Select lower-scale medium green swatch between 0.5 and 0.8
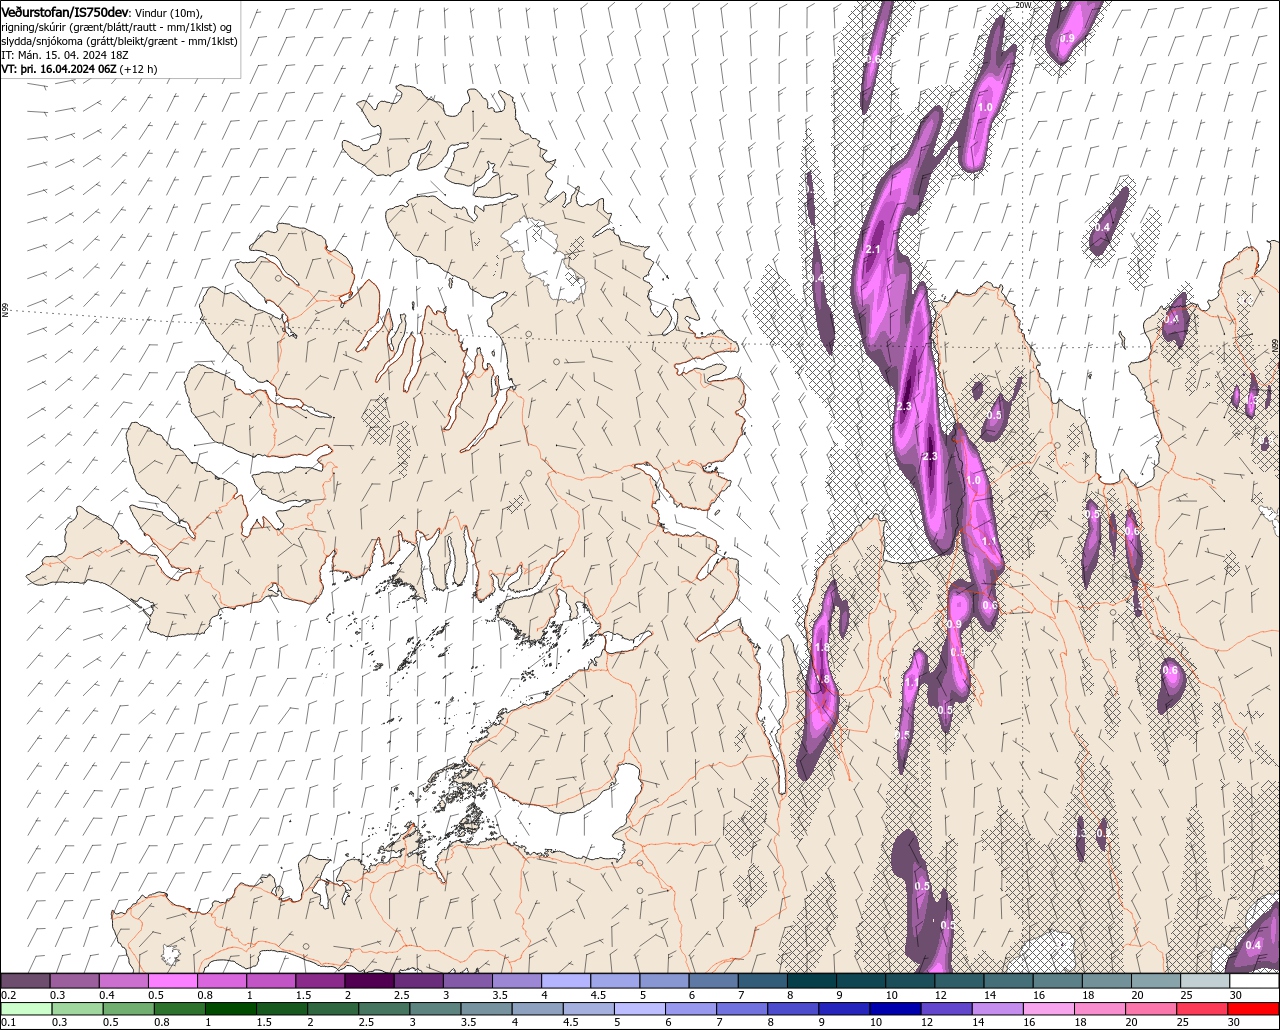The height and width of the screenshot is (1030, 1280). 130,1008
